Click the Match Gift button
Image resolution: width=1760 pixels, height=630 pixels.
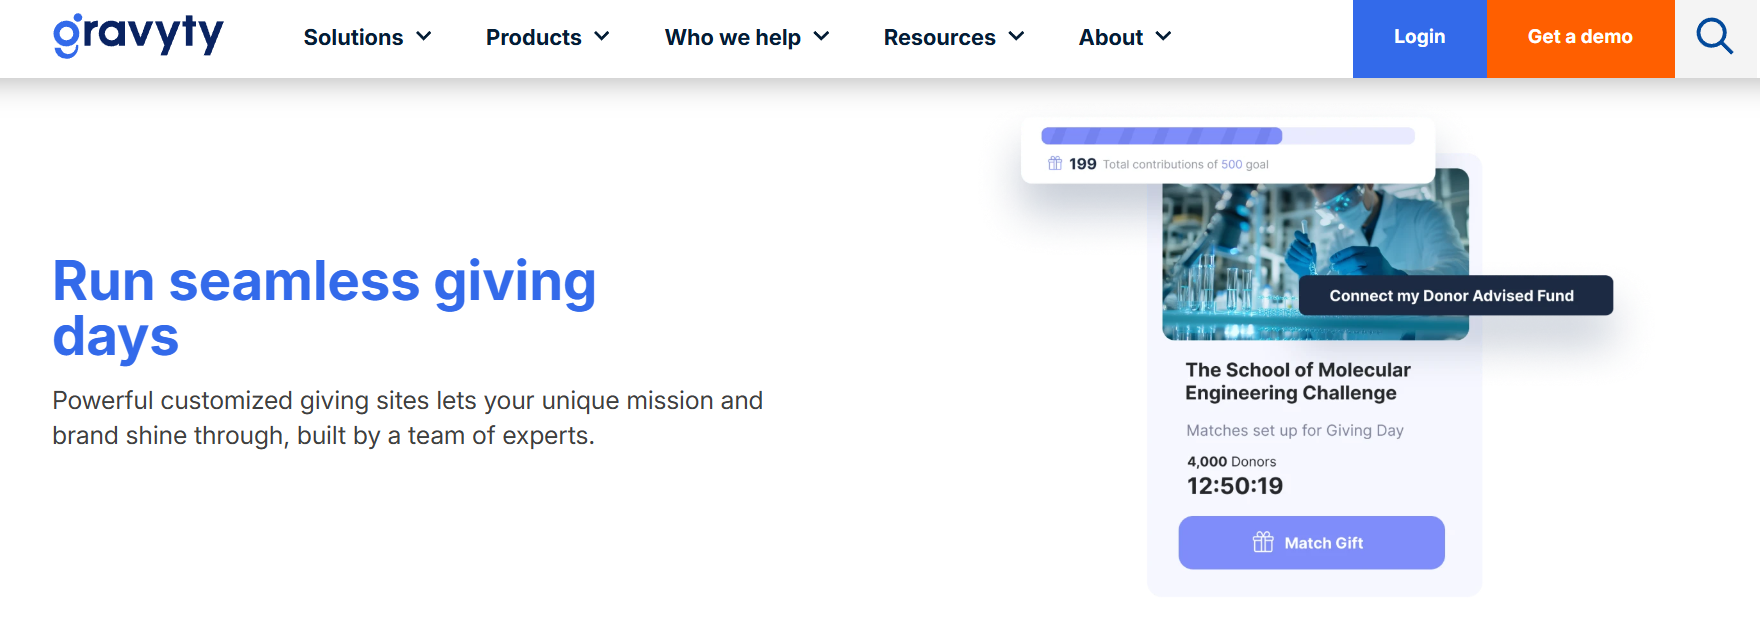pos(1312,542)
